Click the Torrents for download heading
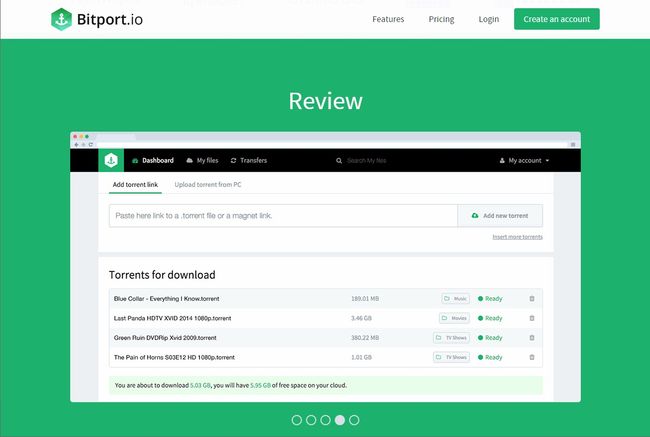The height and width of the screenshot is (437, 650). 162,275
